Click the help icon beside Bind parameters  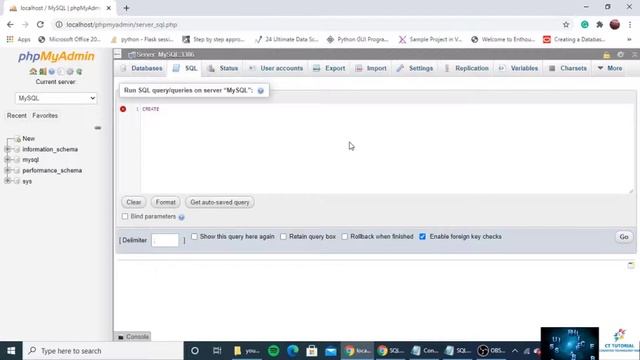[x=182, y=217]
